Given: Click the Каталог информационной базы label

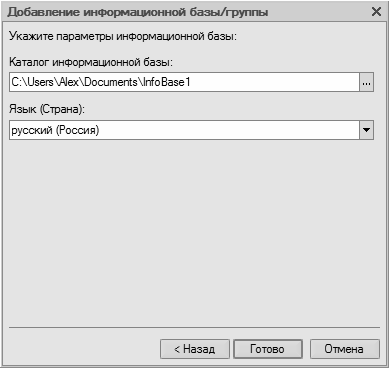Looking at the screenshot, I should 91,62.
